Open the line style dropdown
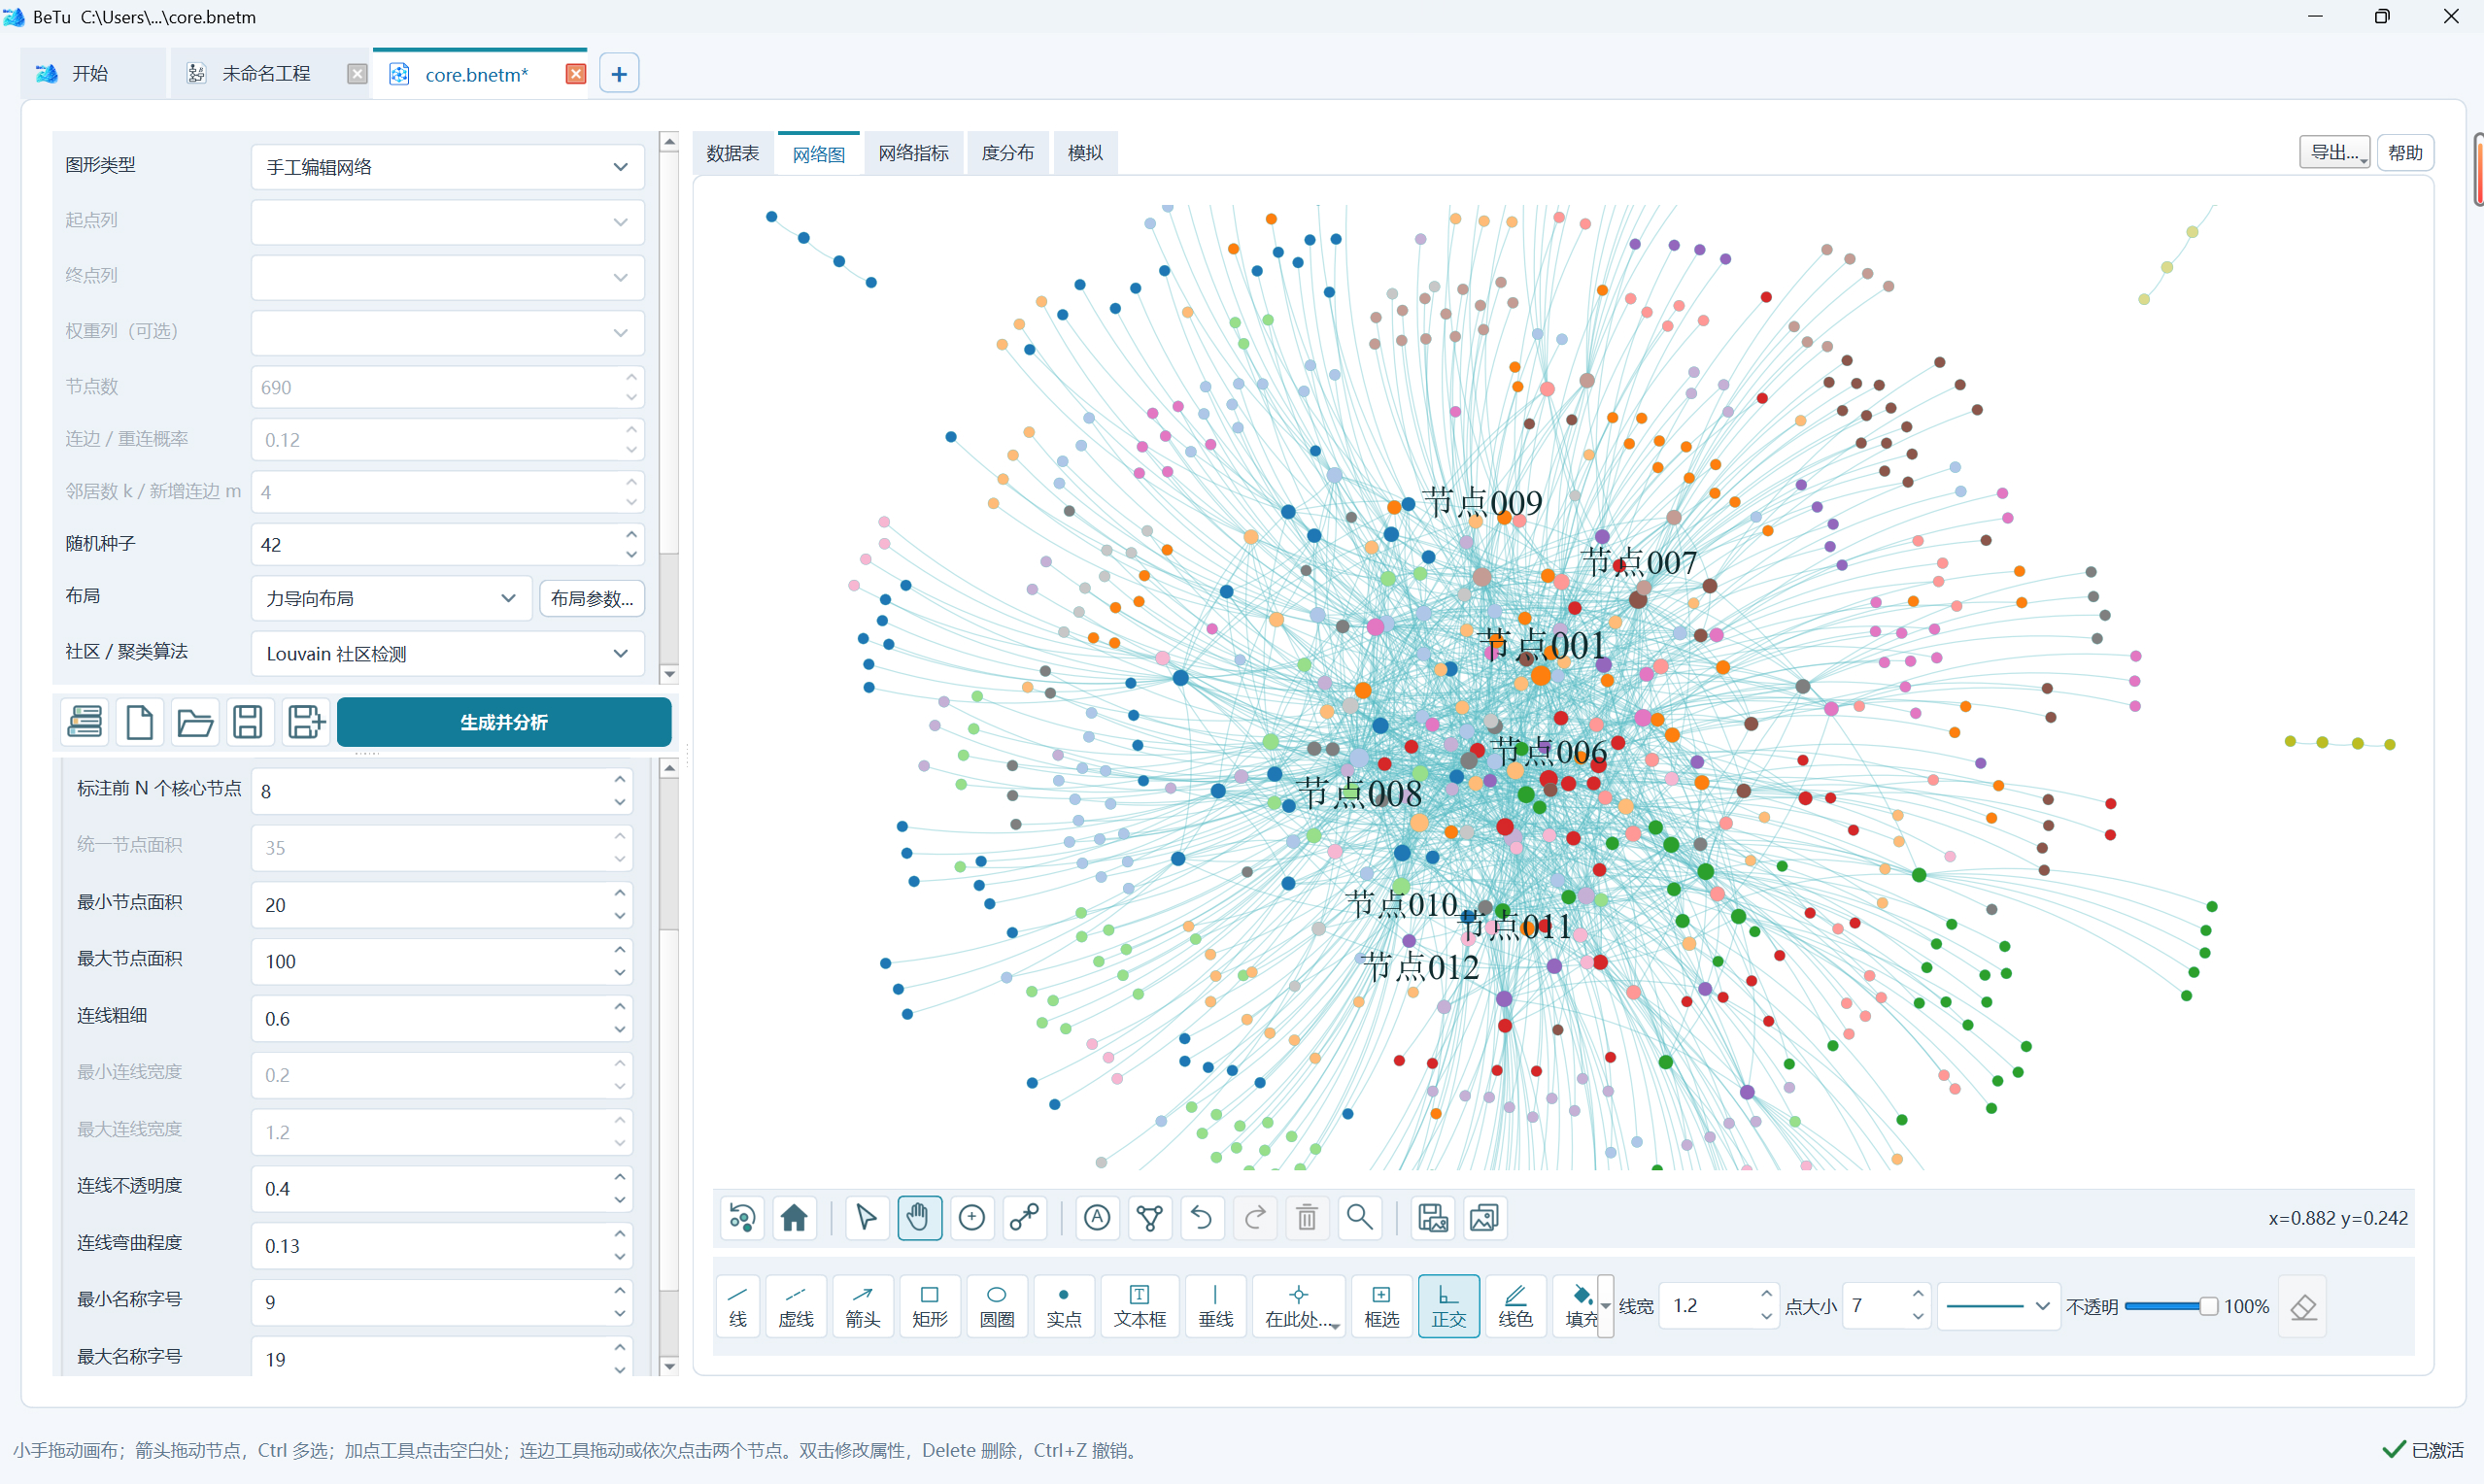 tap(1998, 1306)
